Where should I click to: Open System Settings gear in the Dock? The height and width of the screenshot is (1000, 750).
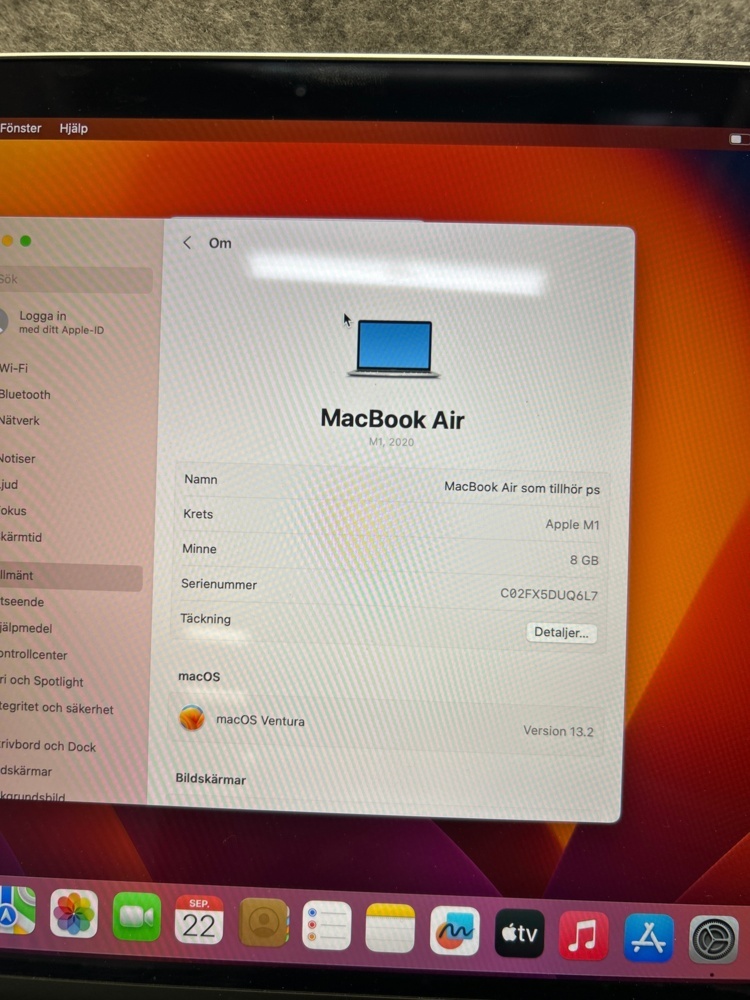[x=713, y=939]
